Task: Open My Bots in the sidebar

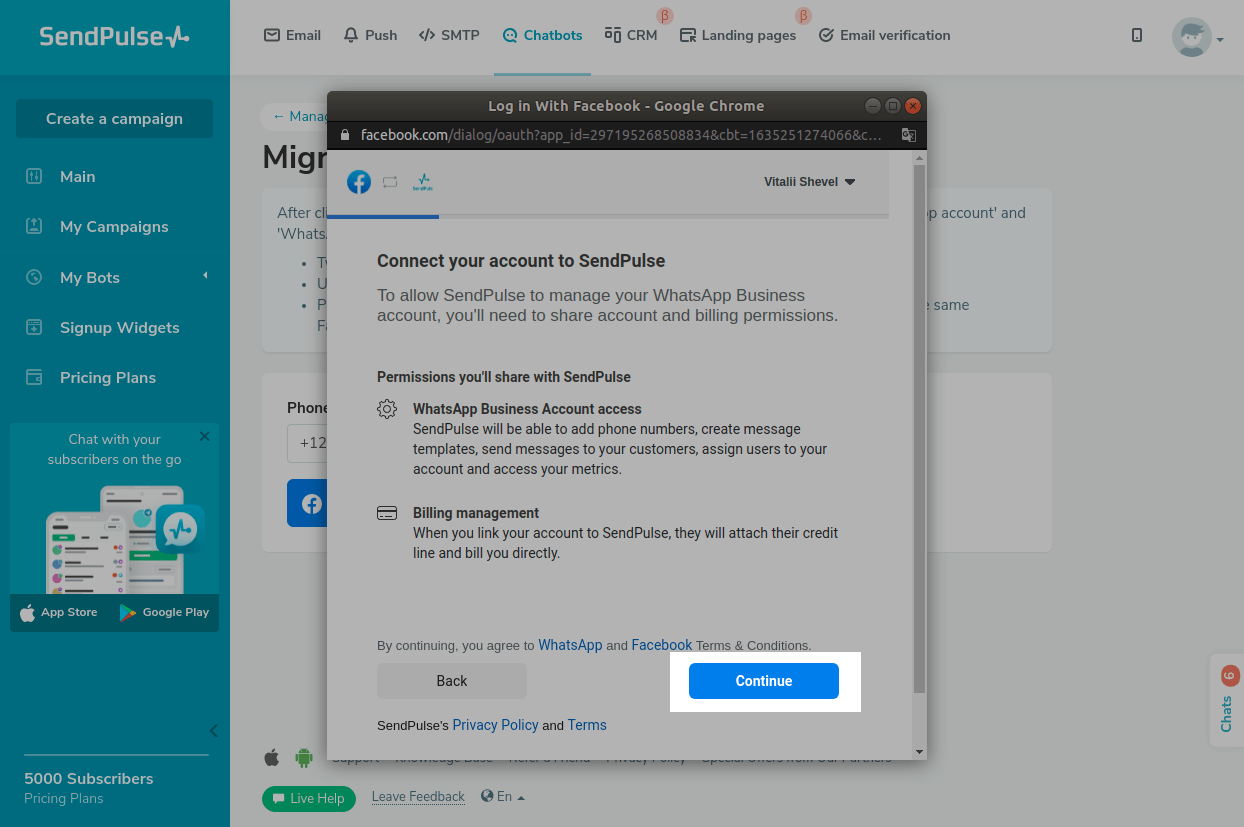Action: (90, 278)
